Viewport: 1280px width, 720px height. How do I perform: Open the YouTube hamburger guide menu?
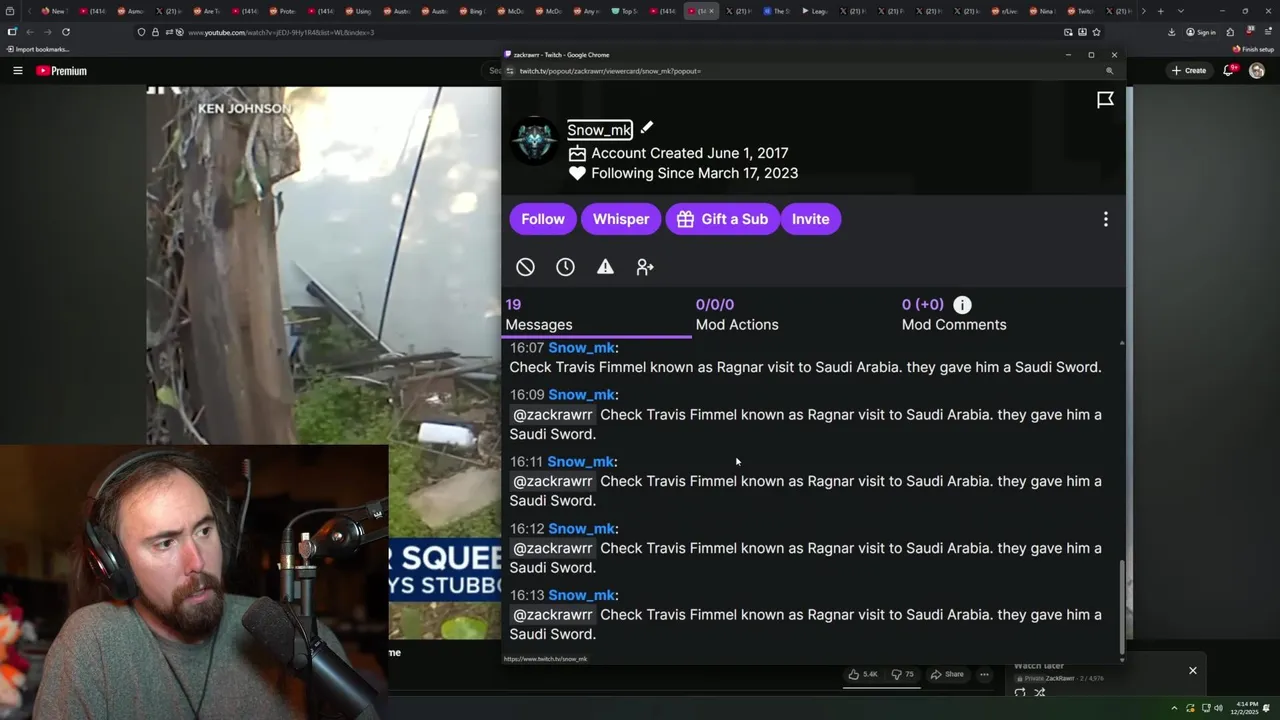click(x=17, y=71)
